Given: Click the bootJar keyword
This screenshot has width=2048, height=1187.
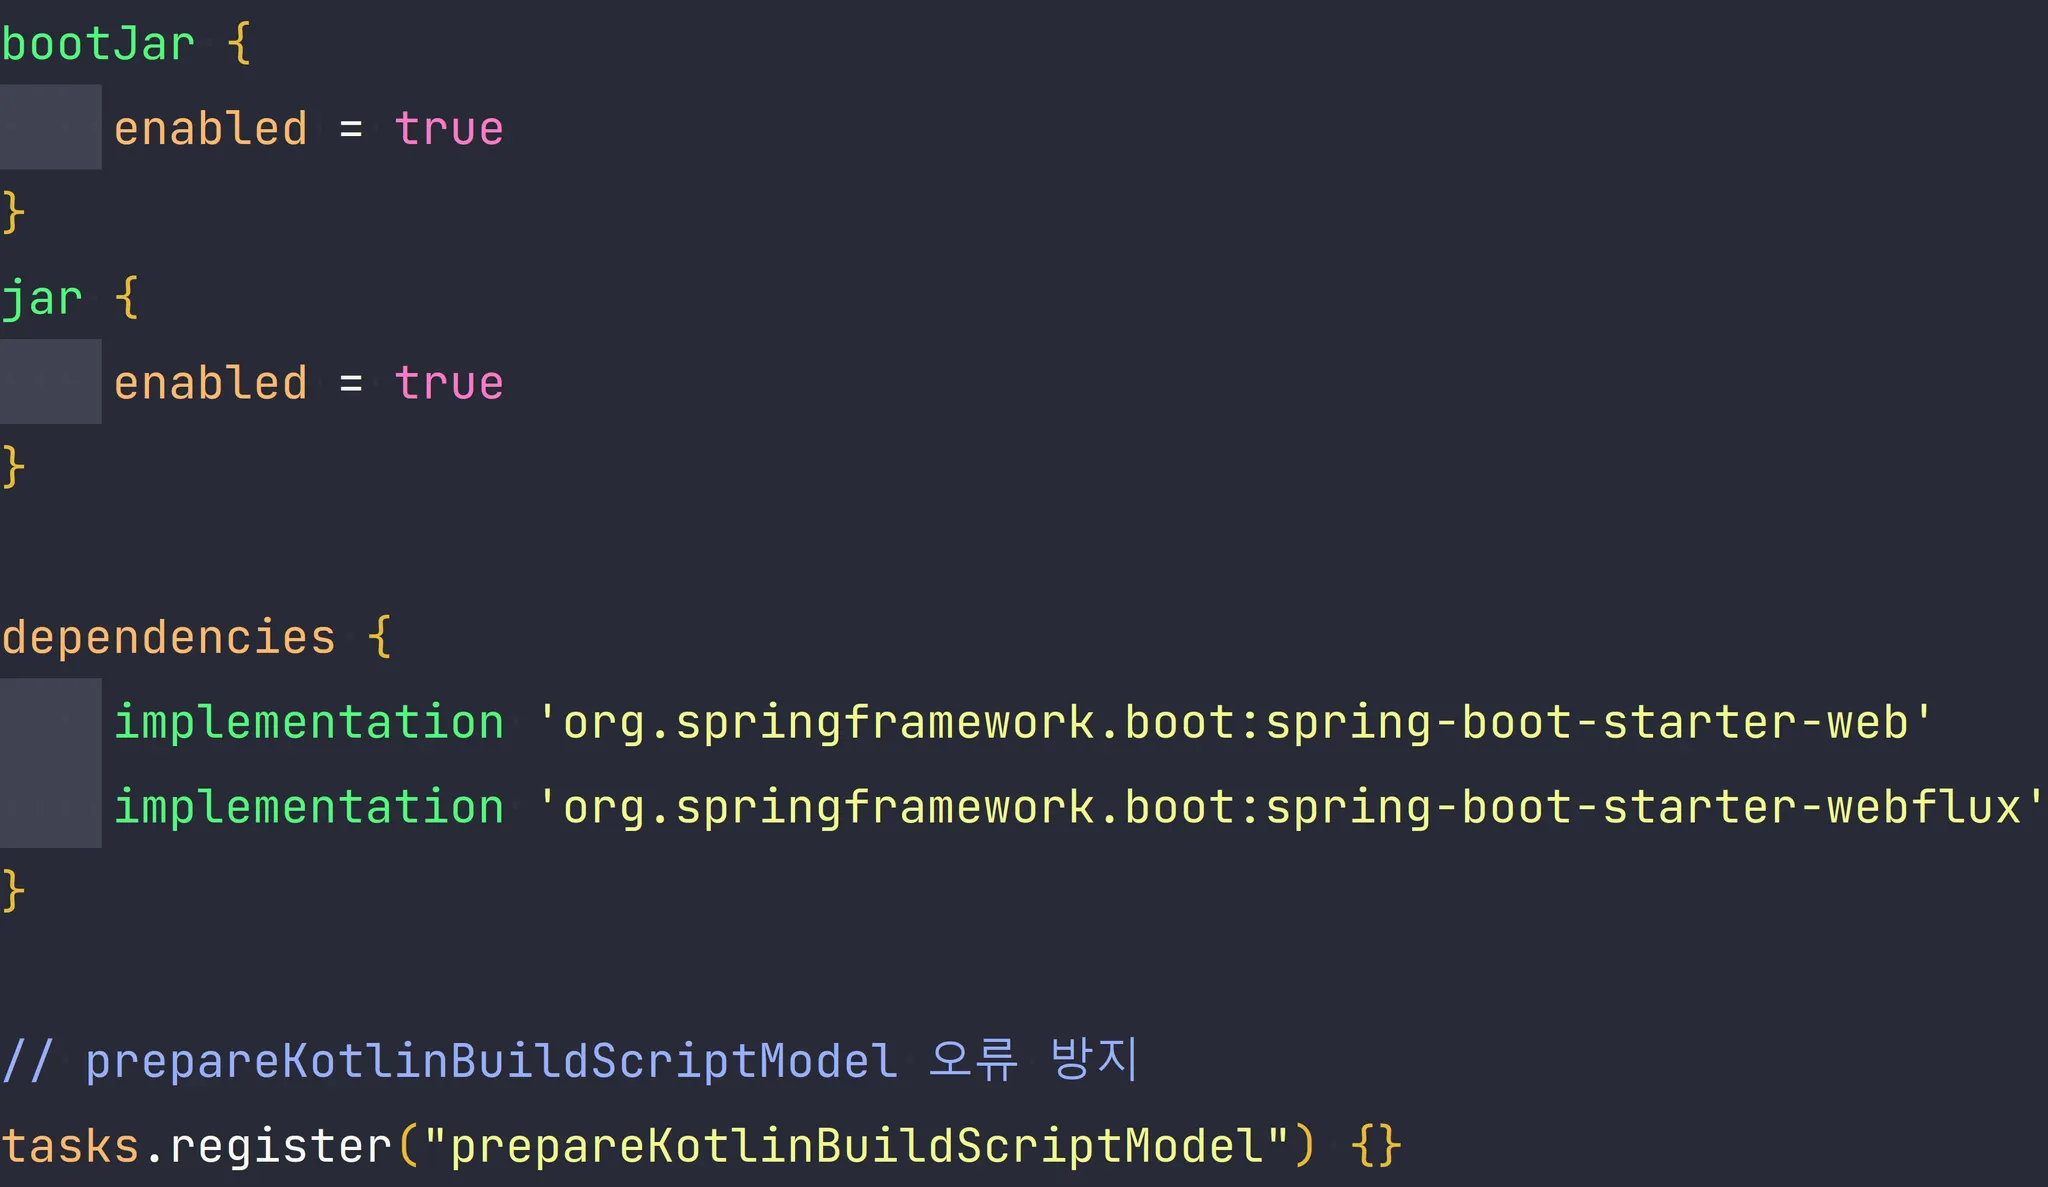Looking at the screenshot, I should click(98, 45).
